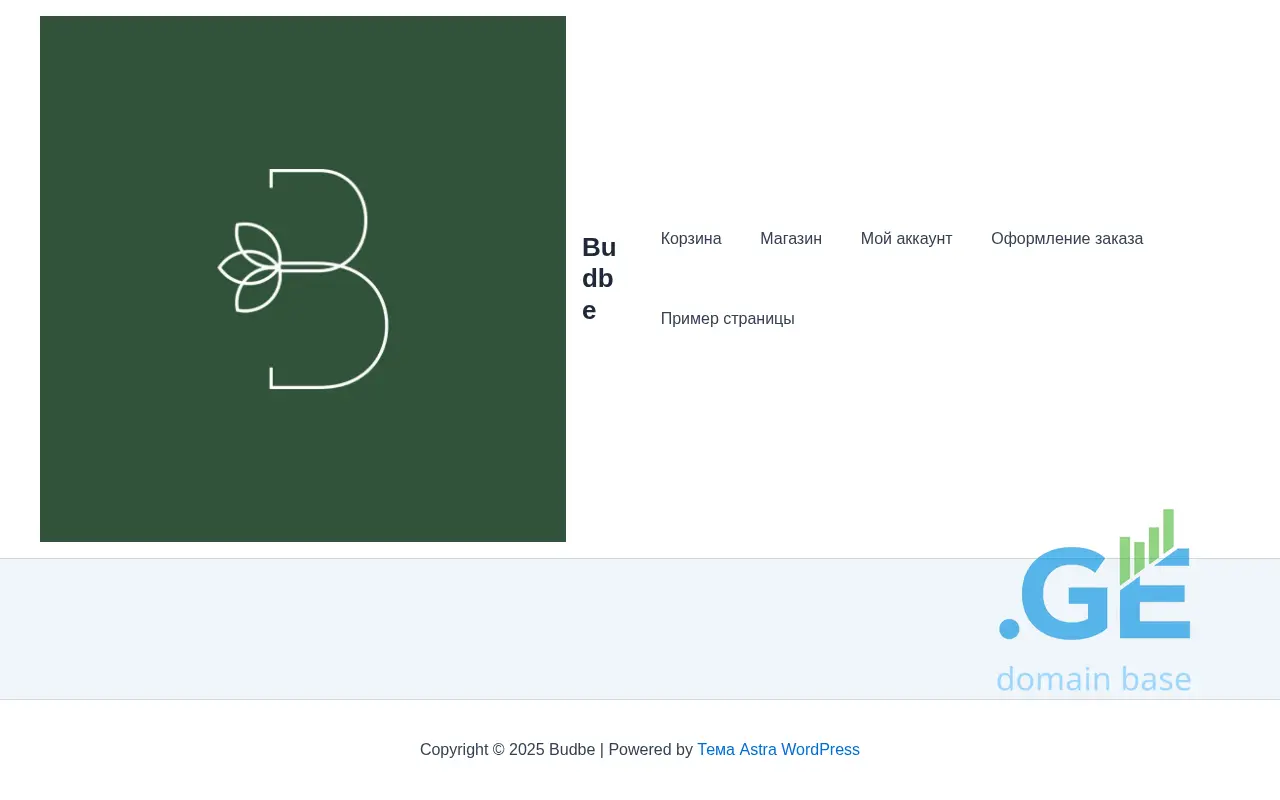Go to the Магазин page

791,239
